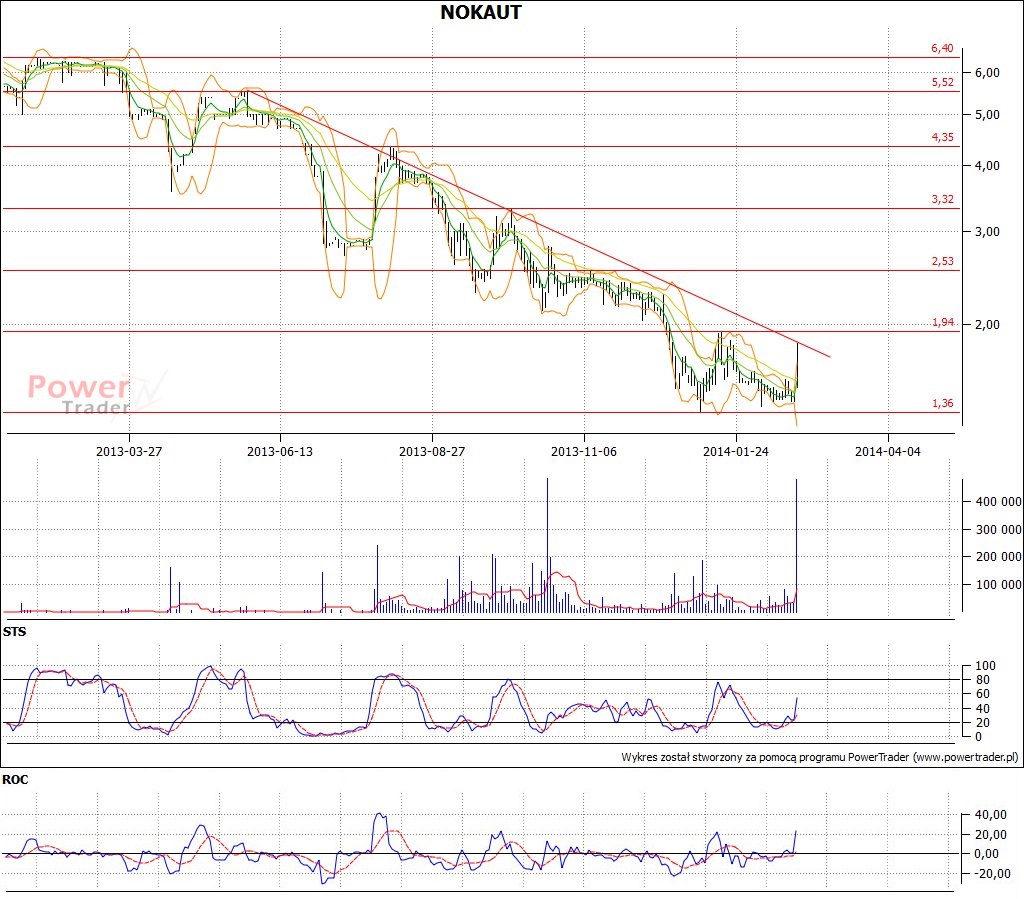This screenshot has width=1024, height=899.
Task: Select the 6,40 resistance level label
Action: point(942,48)
